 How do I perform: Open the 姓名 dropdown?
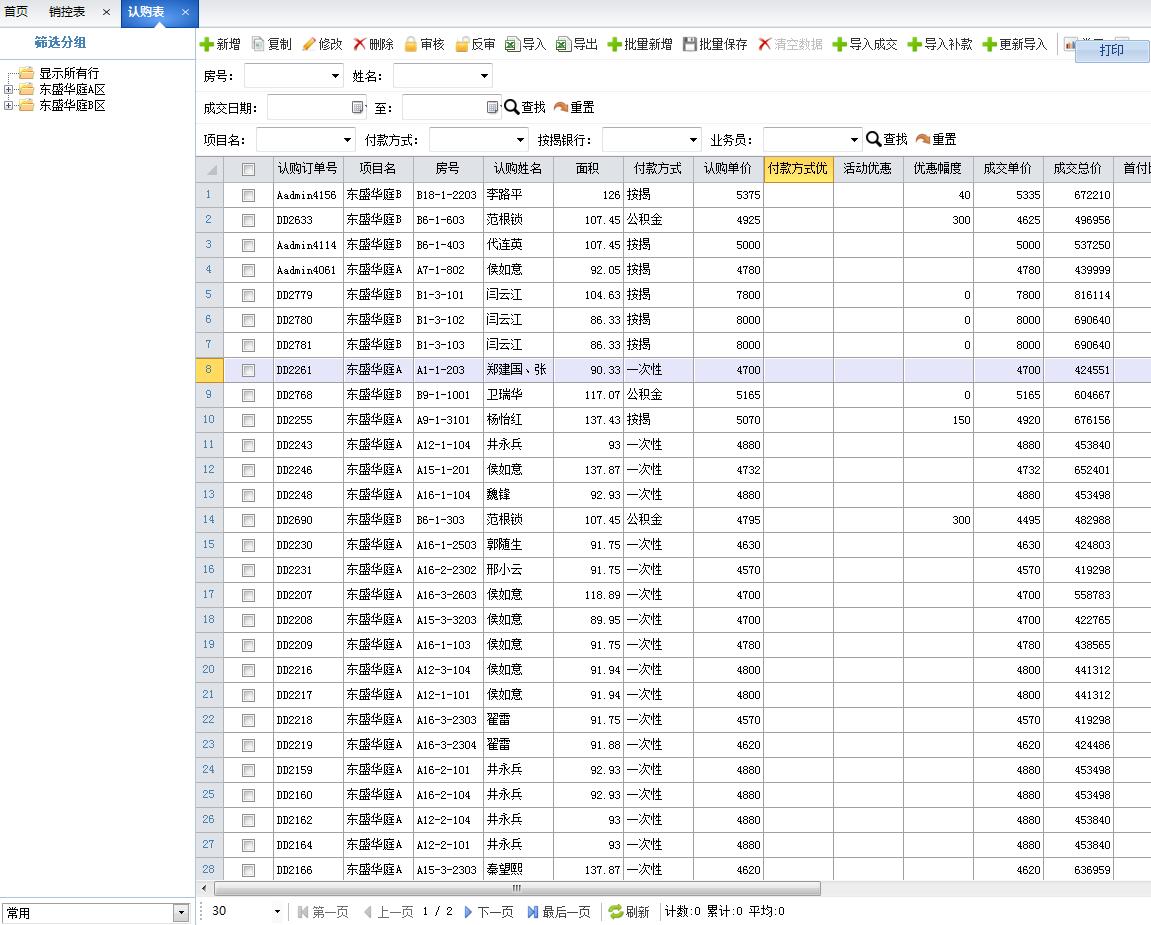(x=484, y=76)
